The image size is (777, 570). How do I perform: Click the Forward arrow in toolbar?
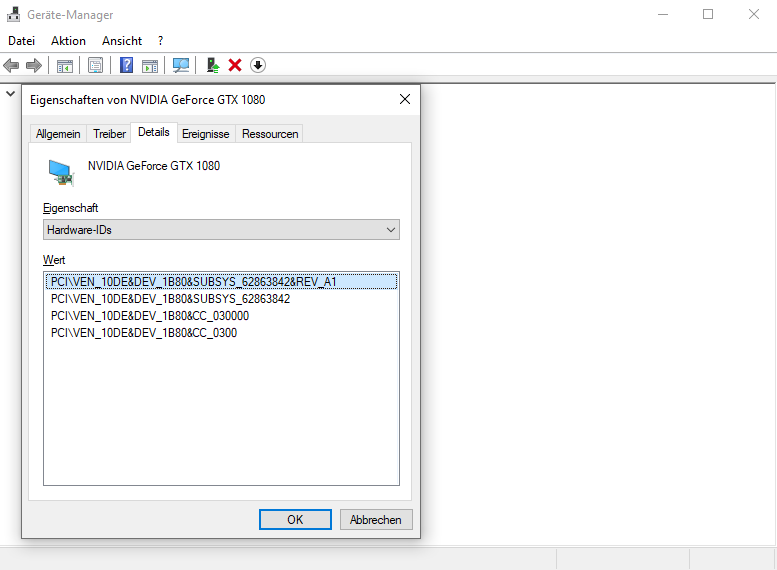click(34, 65)
